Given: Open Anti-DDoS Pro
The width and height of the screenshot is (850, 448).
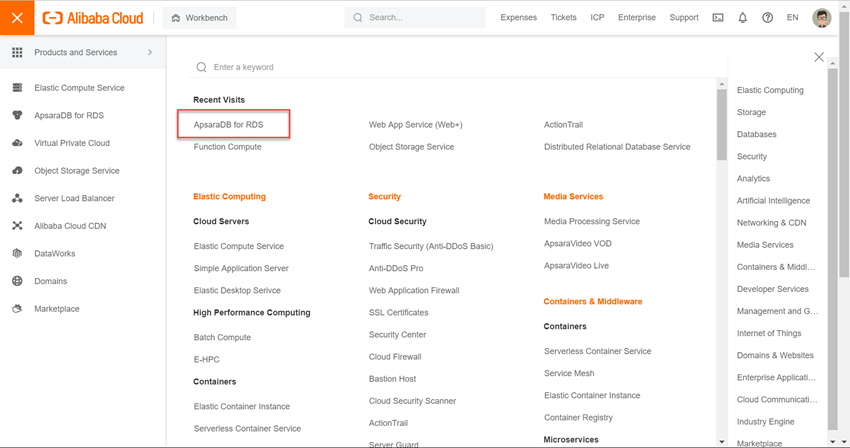Looking at the screenshot, I should pos(396,268).
